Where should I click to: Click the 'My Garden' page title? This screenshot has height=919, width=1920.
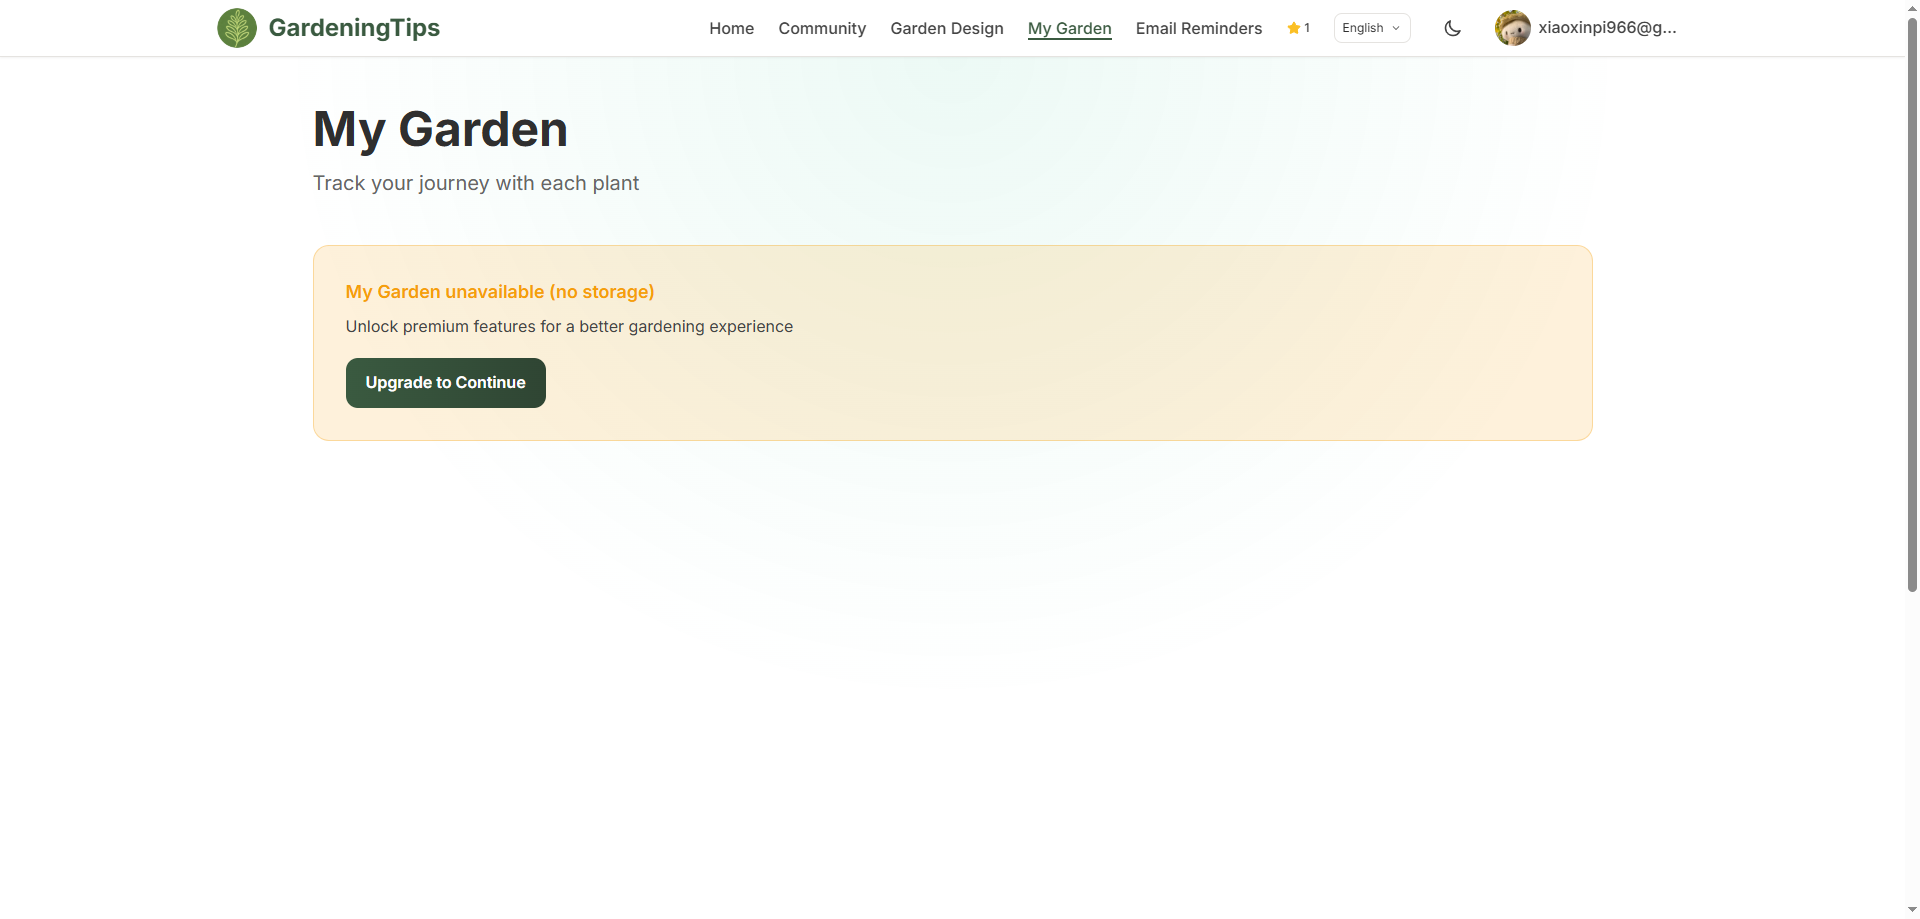[440, 129]
